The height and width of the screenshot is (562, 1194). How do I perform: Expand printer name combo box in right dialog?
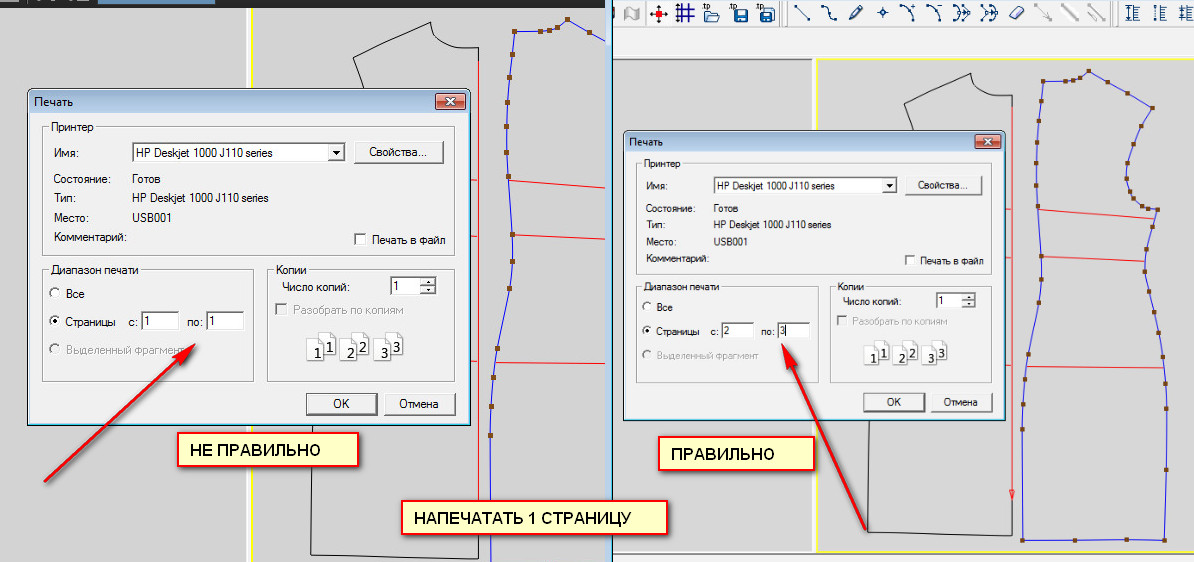(888, 186)
